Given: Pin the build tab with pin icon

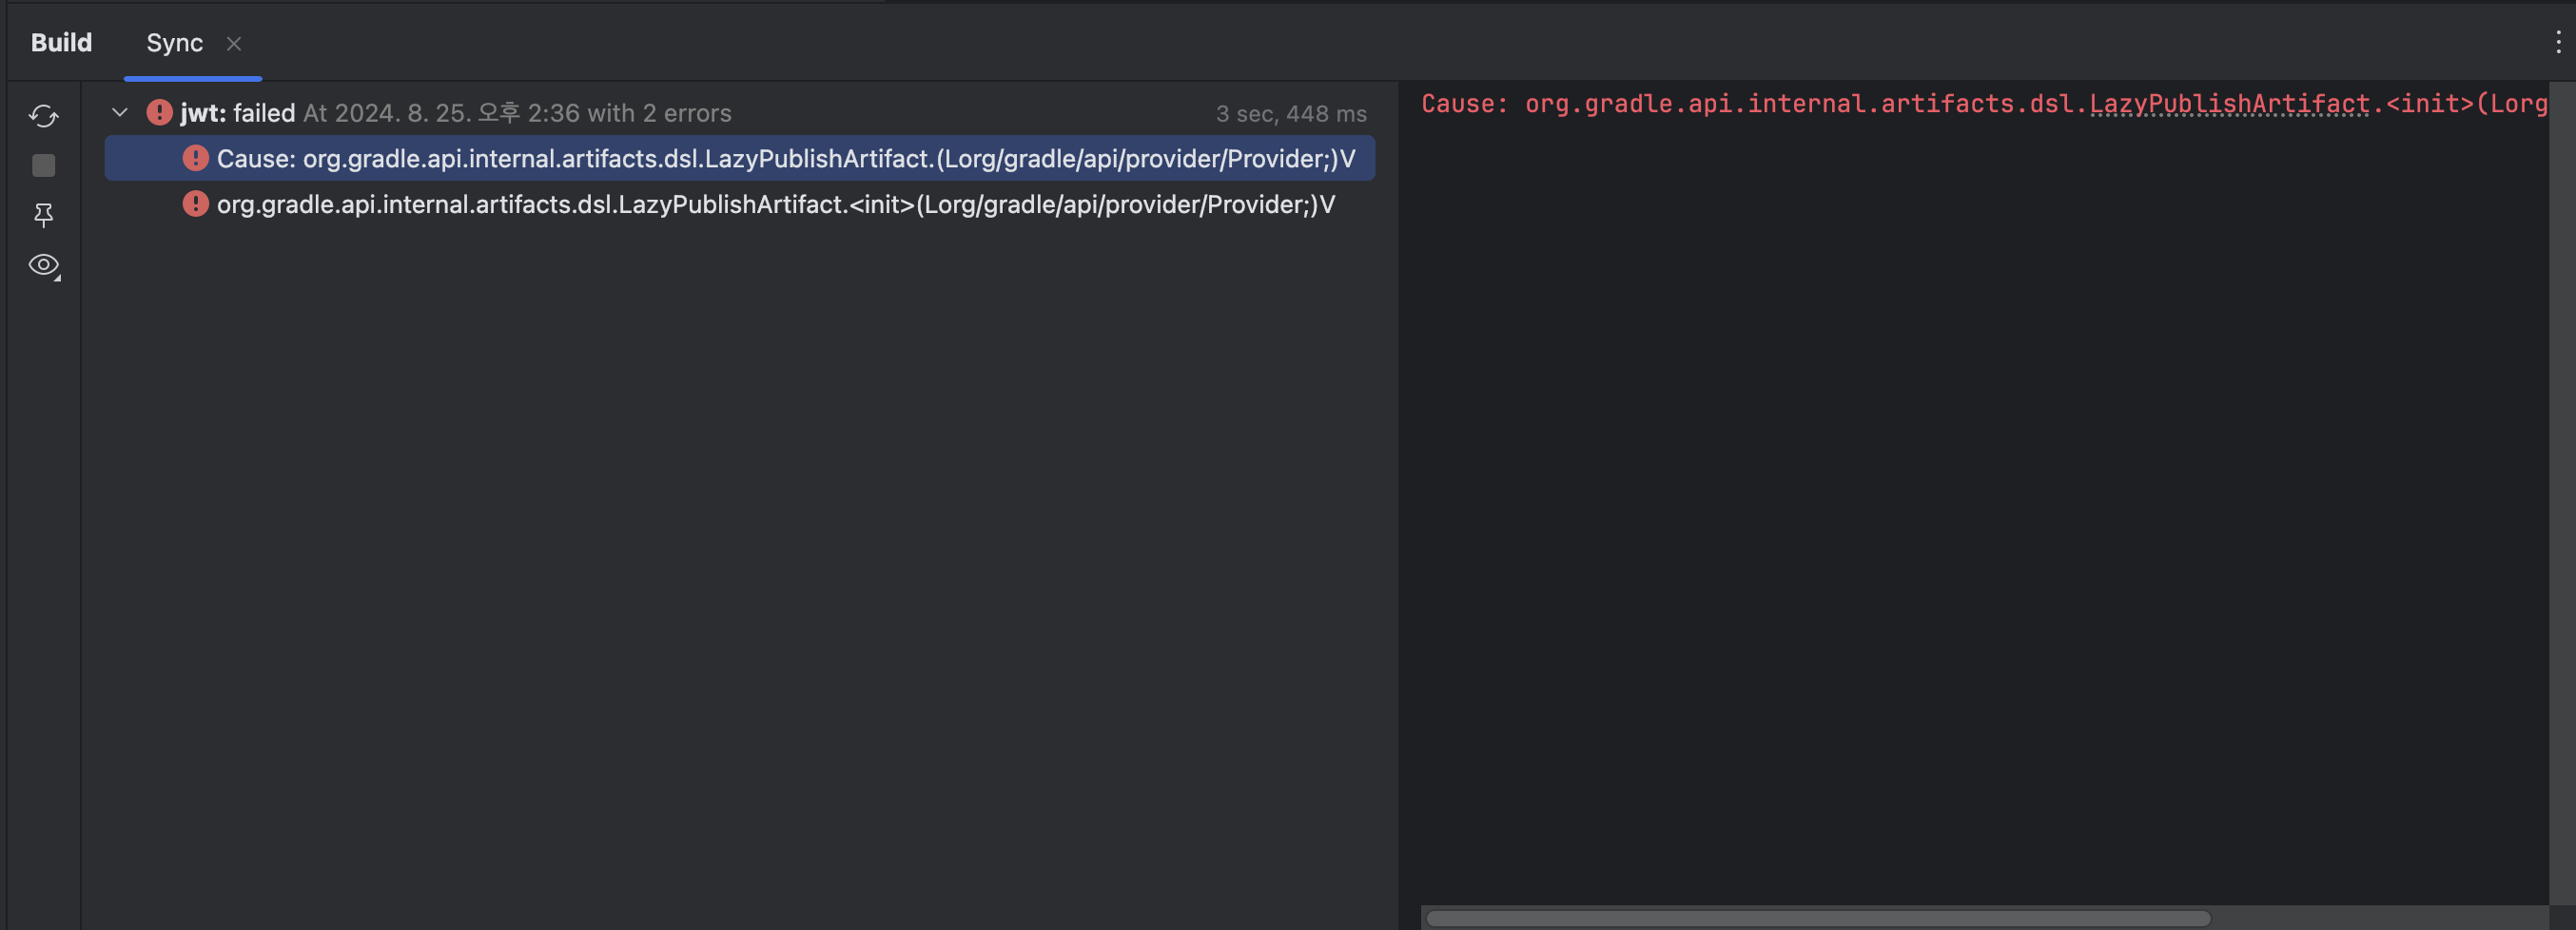Looking at the screenshot, I should [x=43, y=215].
